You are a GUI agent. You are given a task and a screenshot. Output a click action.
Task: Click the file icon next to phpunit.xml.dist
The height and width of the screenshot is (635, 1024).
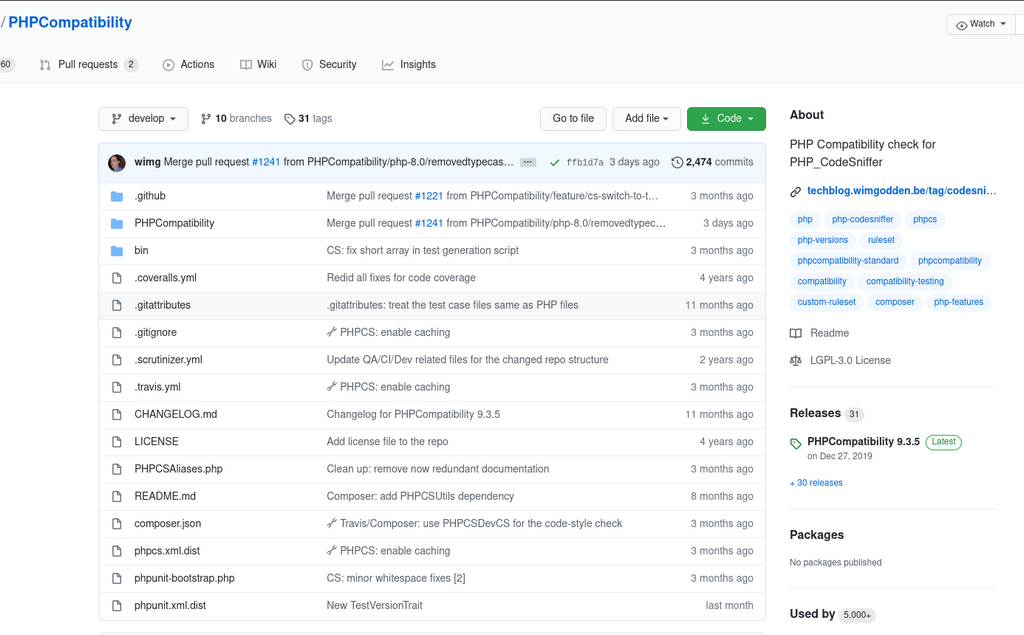117,606
